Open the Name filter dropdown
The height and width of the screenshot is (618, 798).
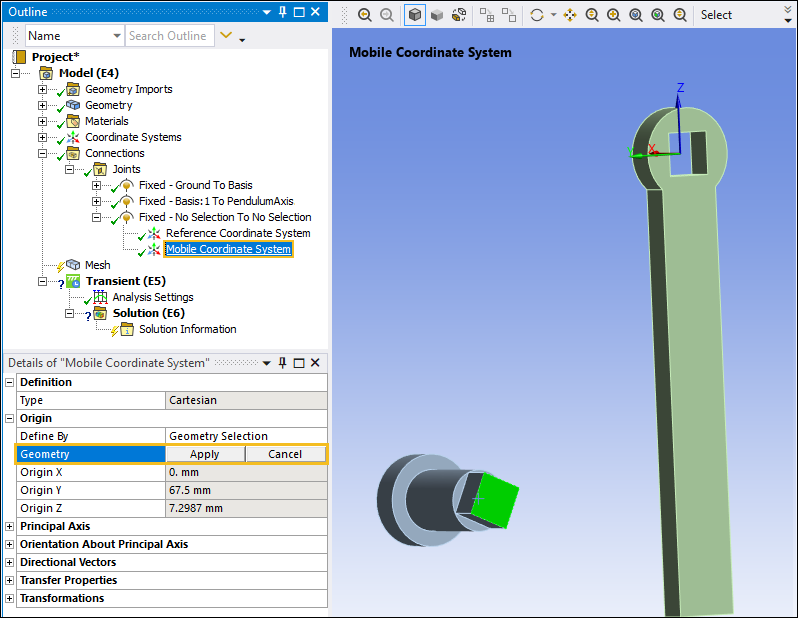(x=116, y=36)
